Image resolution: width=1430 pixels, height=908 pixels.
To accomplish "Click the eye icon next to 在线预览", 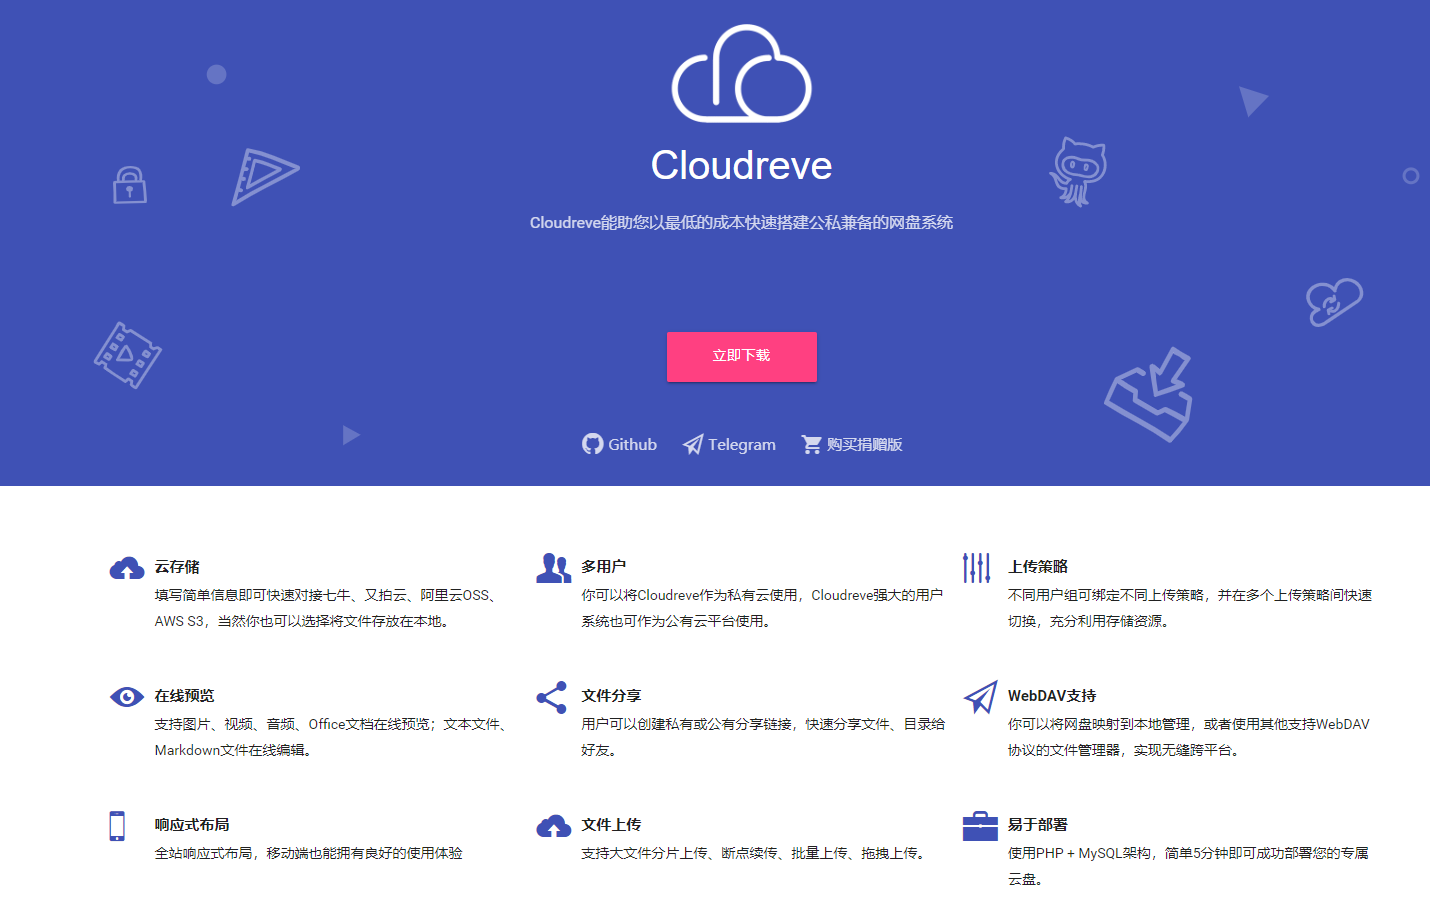I will (127, 696).
